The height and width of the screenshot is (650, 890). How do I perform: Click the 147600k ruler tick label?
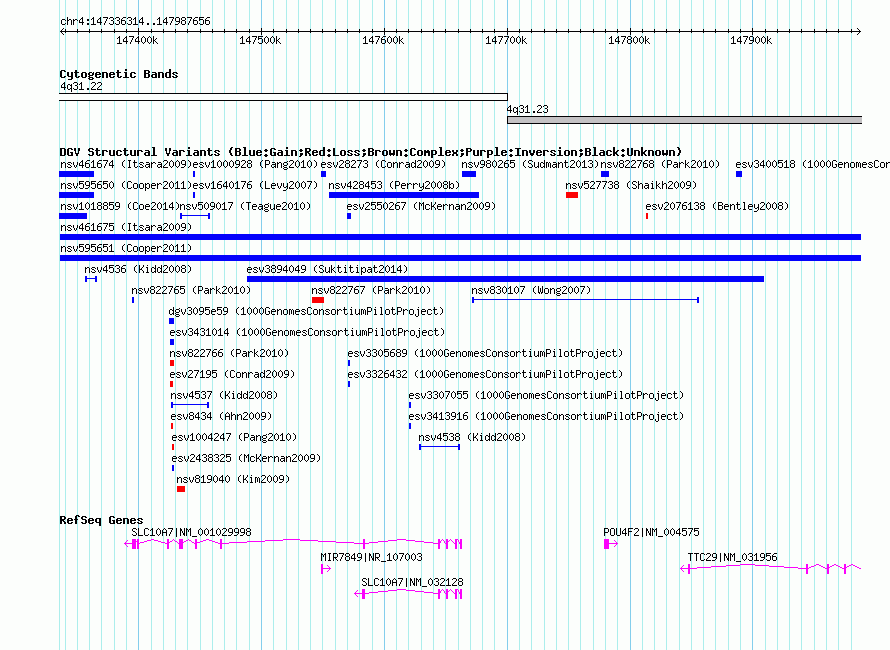click(383, 41)
